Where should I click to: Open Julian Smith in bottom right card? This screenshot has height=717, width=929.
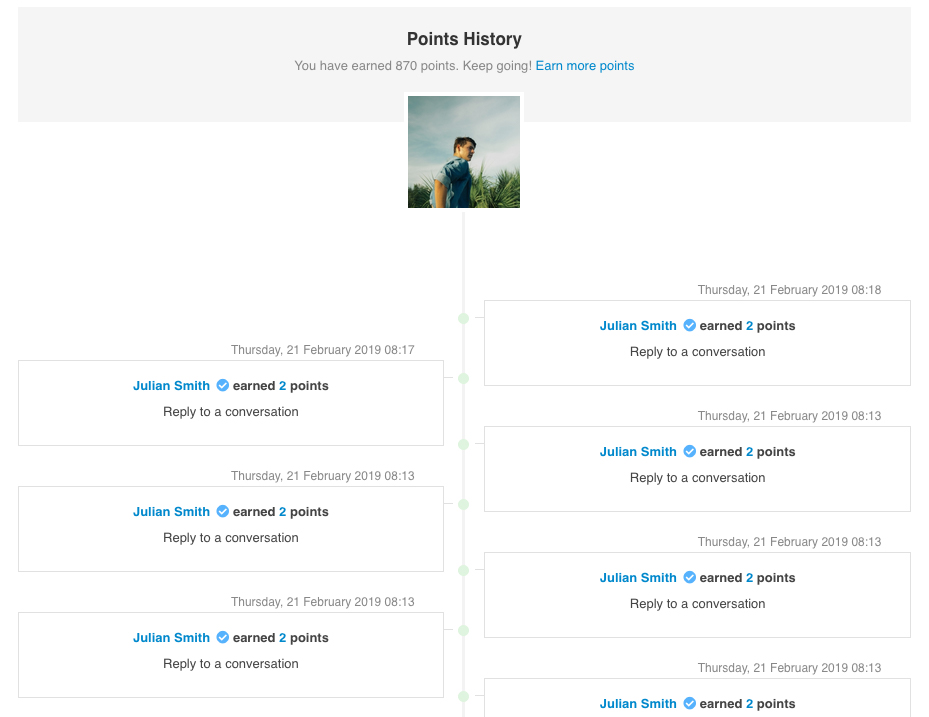click(638, 704)
